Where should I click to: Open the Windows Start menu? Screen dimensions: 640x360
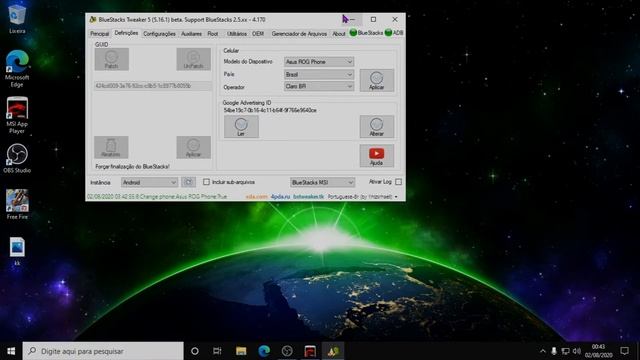click(11, 351)
